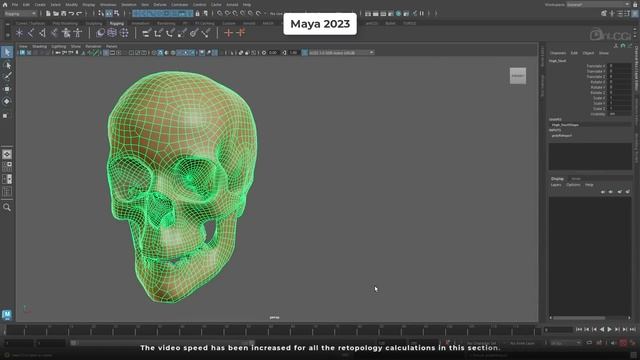
Task: Click the view cube in viewport corner
Action: pos(518,76)
